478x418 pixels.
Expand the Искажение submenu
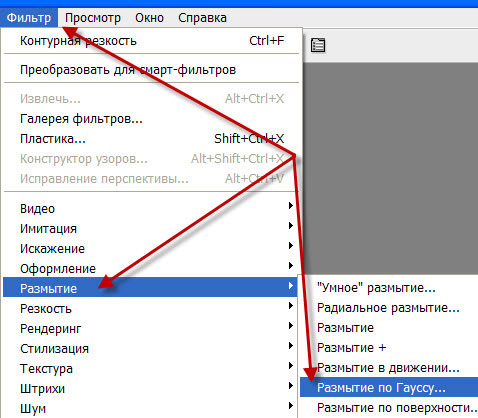[x=150, y=249]
